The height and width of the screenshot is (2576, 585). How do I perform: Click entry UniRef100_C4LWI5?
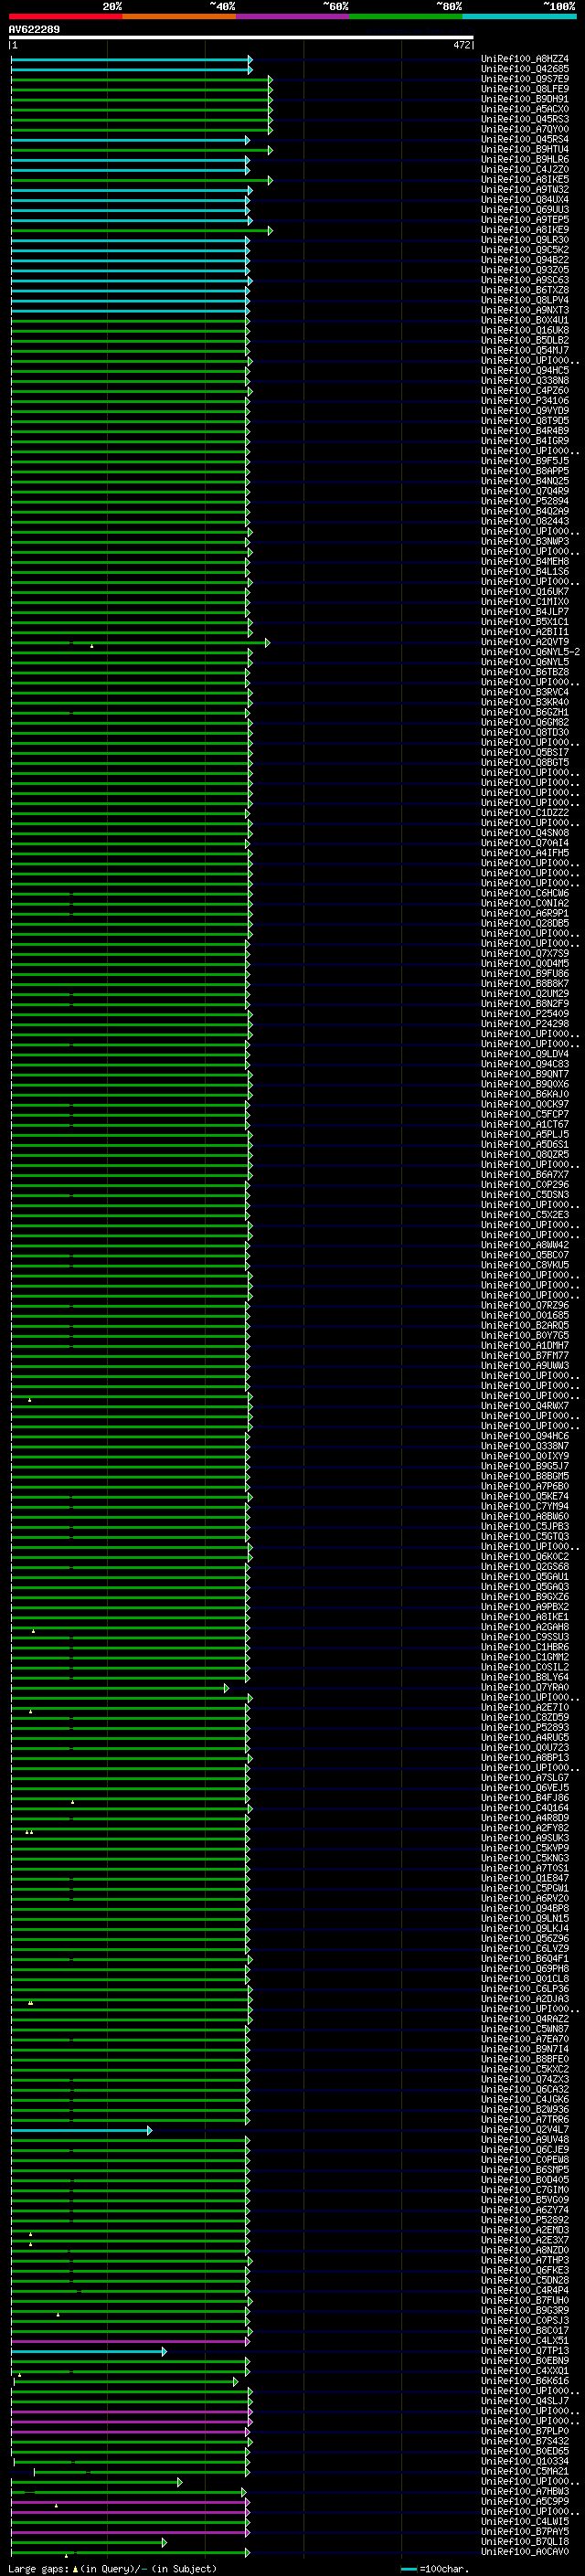click(x=525, y=2522)
